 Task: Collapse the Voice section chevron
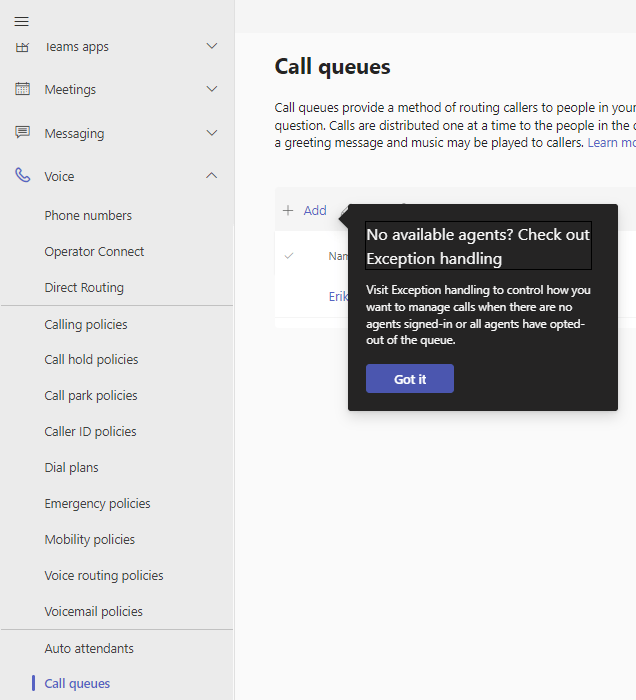click(x=211, y=176)
